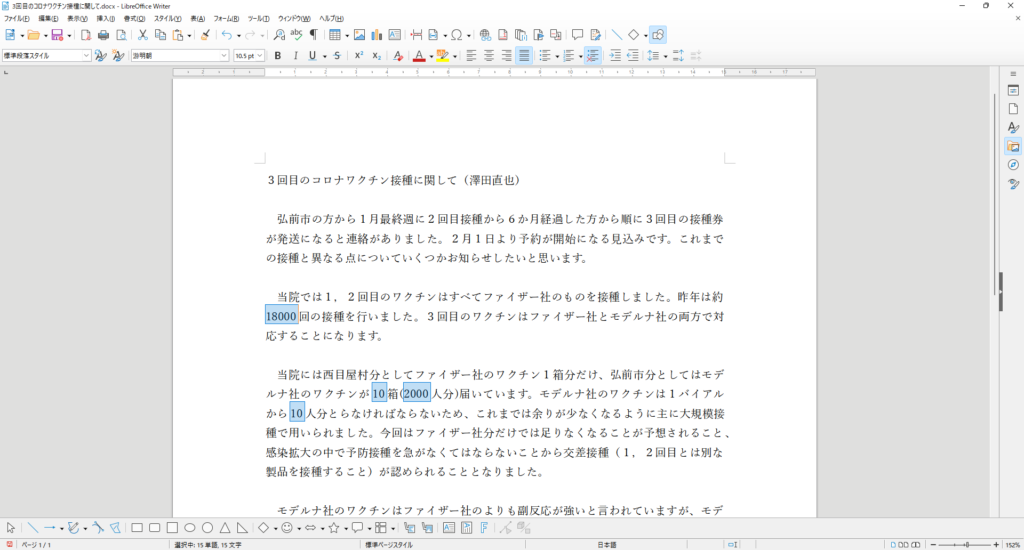1024x550 pixels.
Task: Open ツール(T) menu
Action: click(x=258, y=19)
